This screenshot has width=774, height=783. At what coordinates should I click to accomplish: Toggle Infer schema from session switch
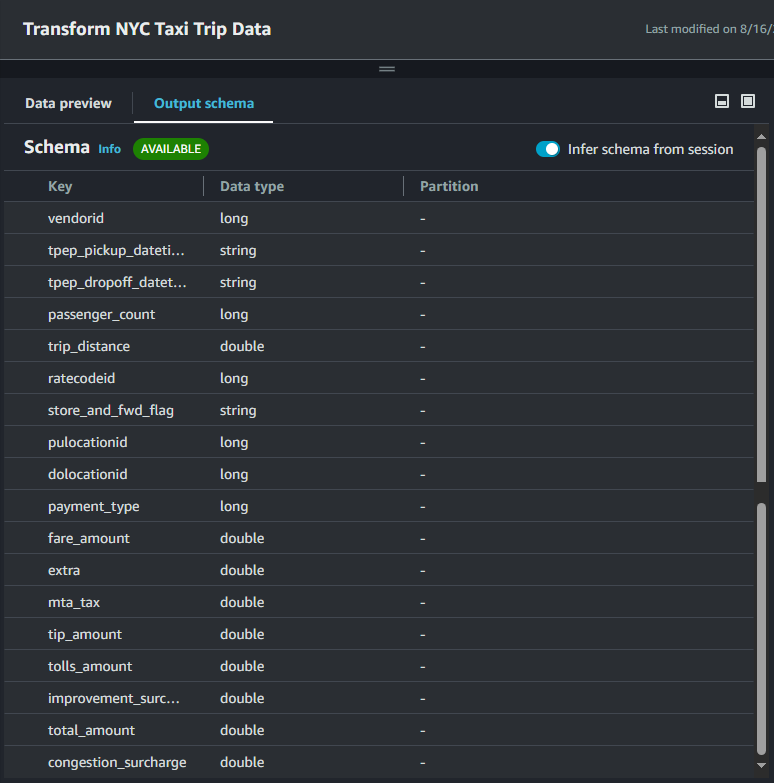click(x=548, y=149)
